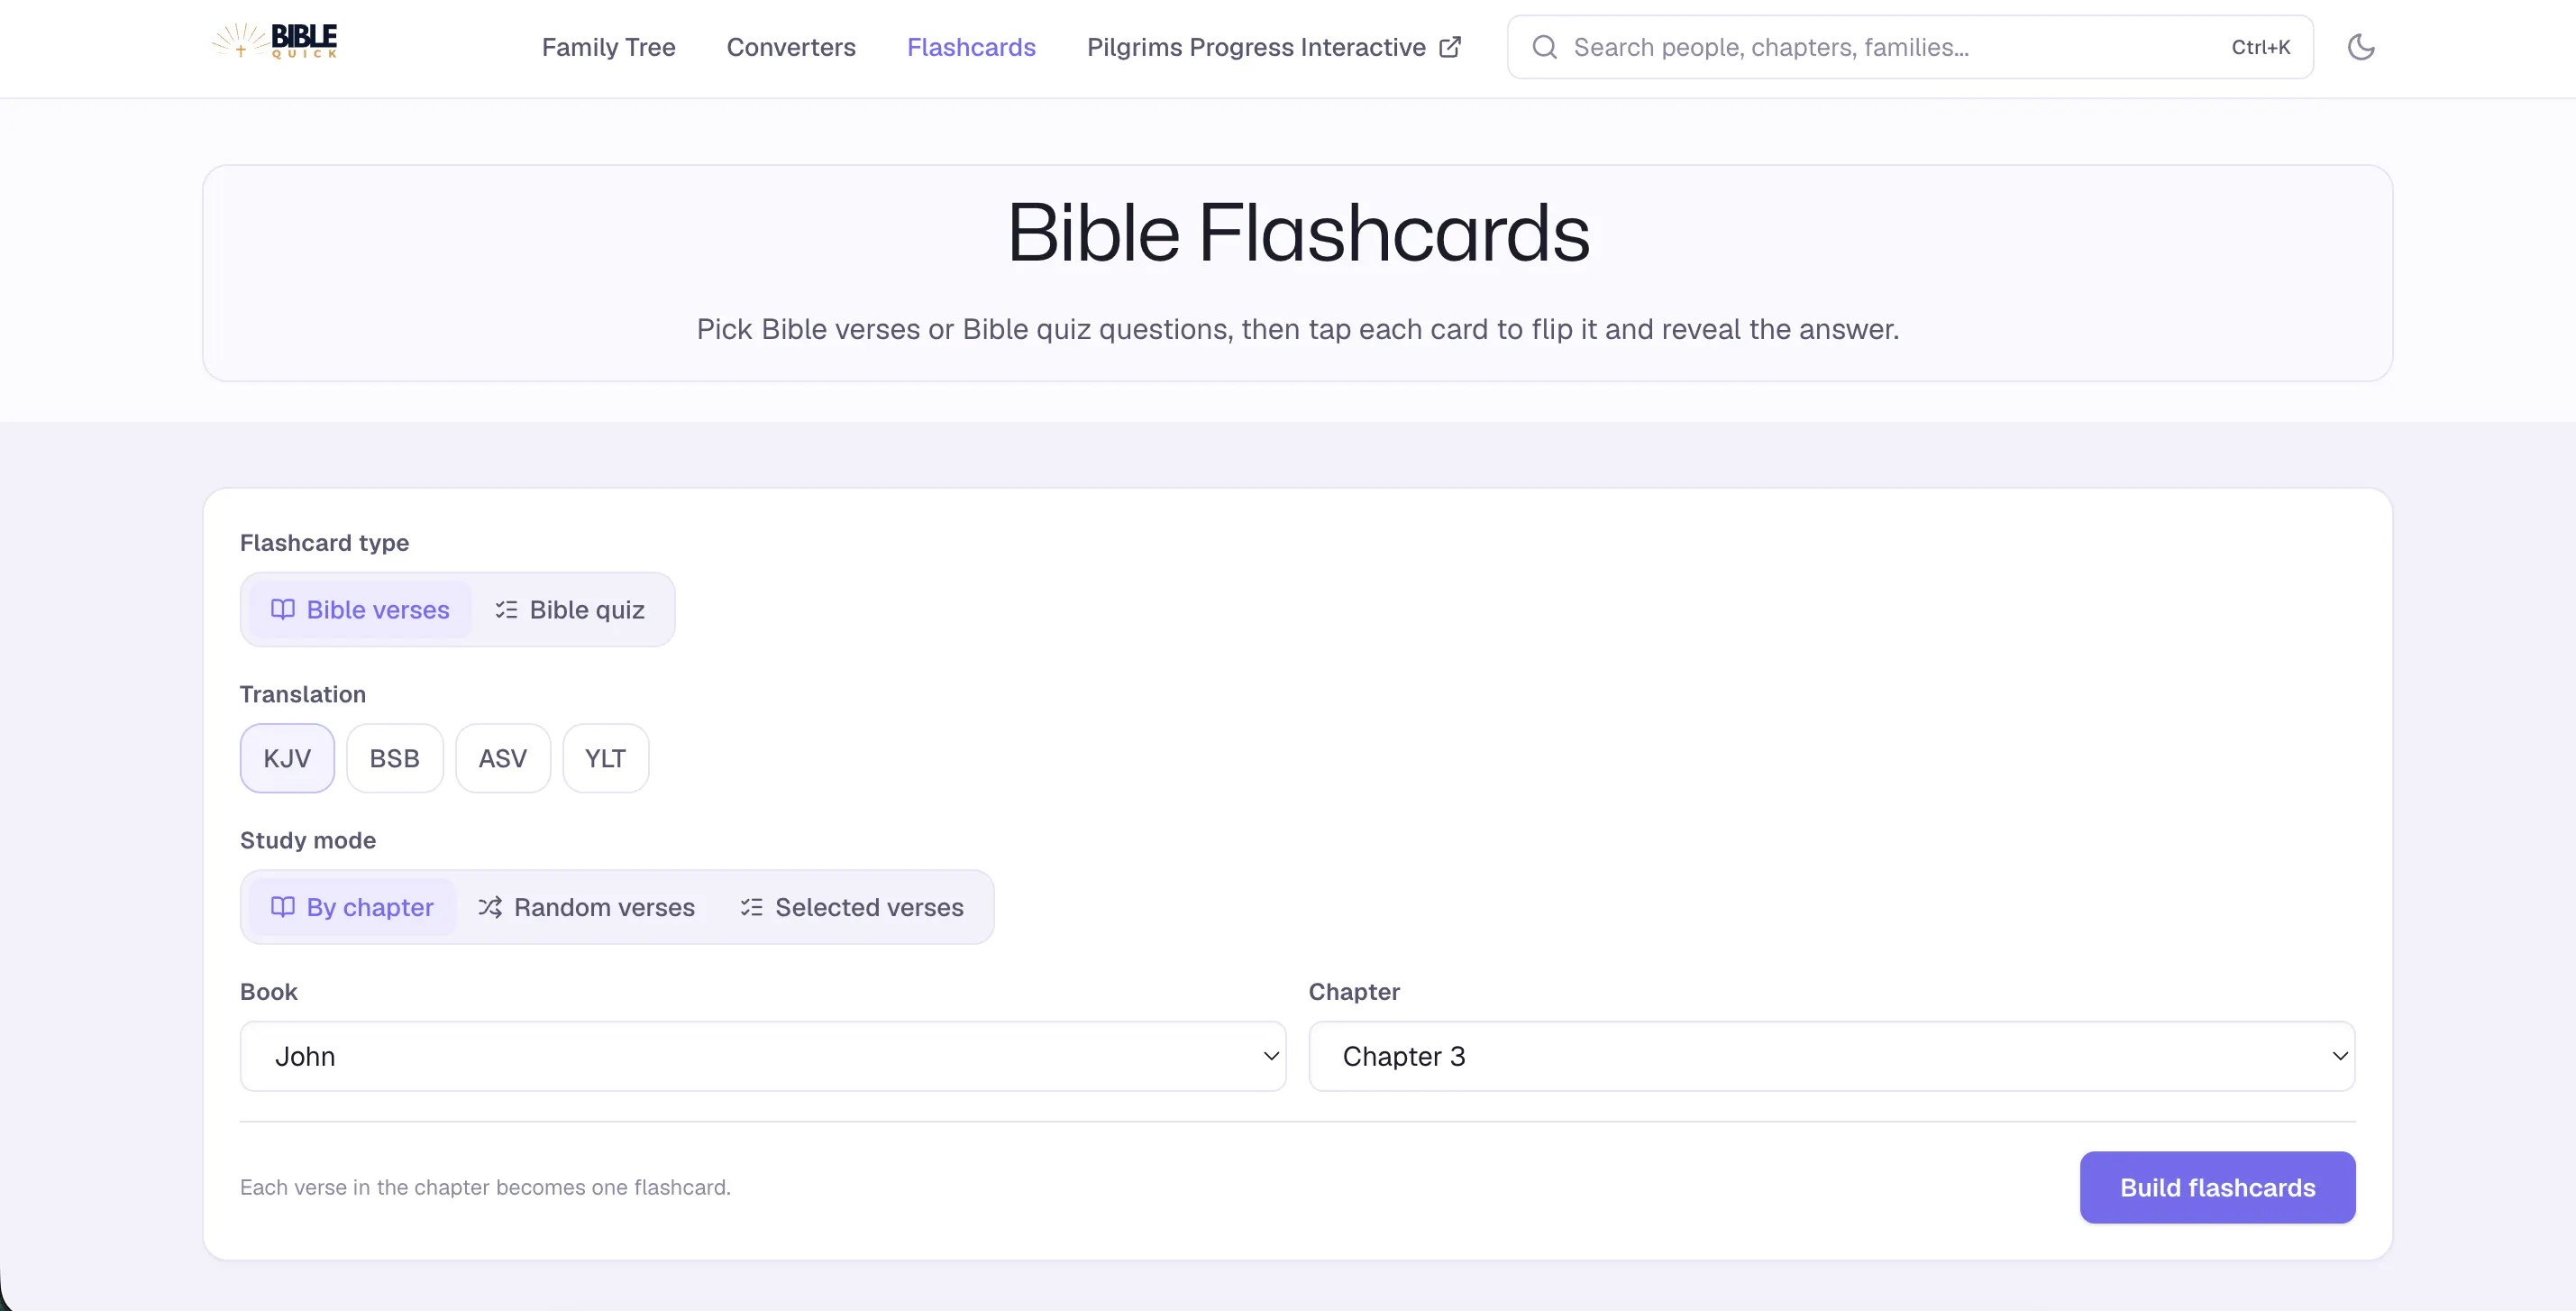Click the 'Pick Bible verses or Bible quiz' description
2576x1311 pixels.
1298,329
